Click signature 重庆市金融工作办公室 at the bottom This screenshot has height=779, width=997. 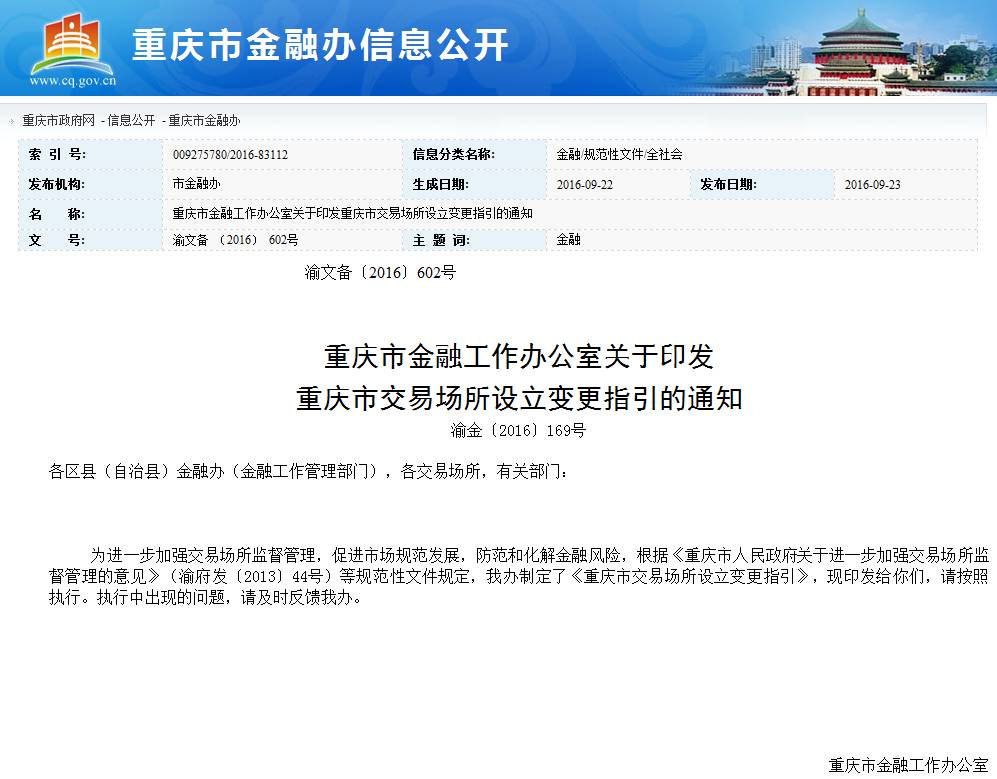pos(909,765)
